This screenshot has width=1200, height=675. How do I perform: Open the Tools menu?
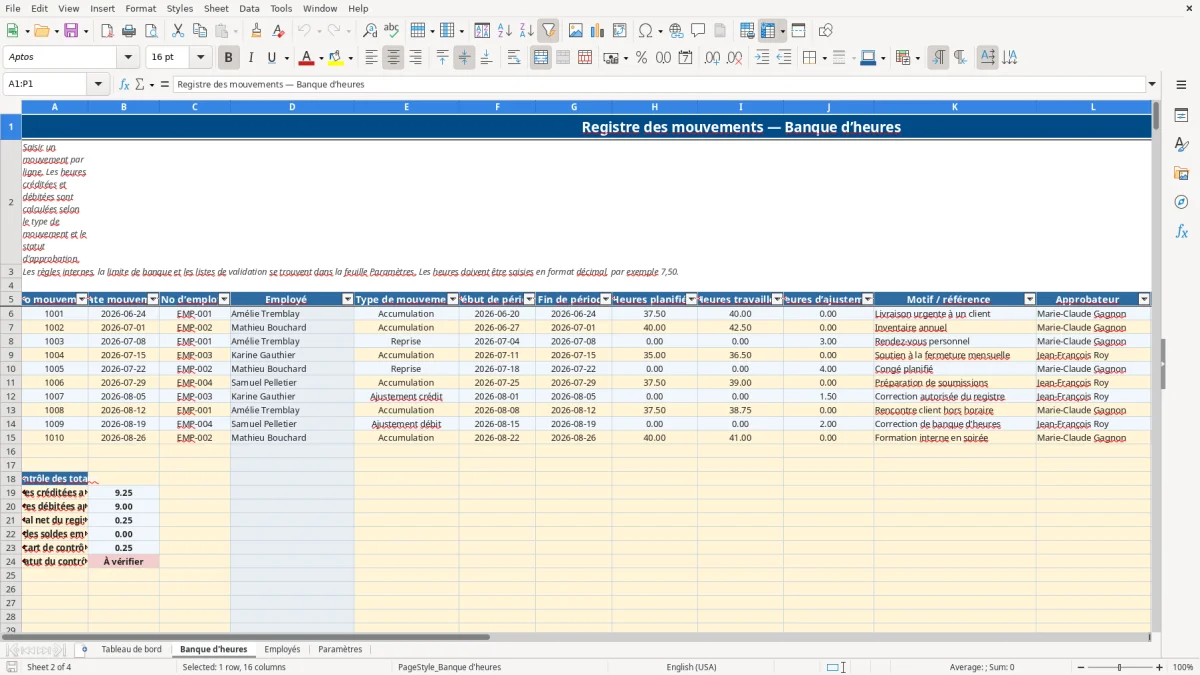pos(281,8)
